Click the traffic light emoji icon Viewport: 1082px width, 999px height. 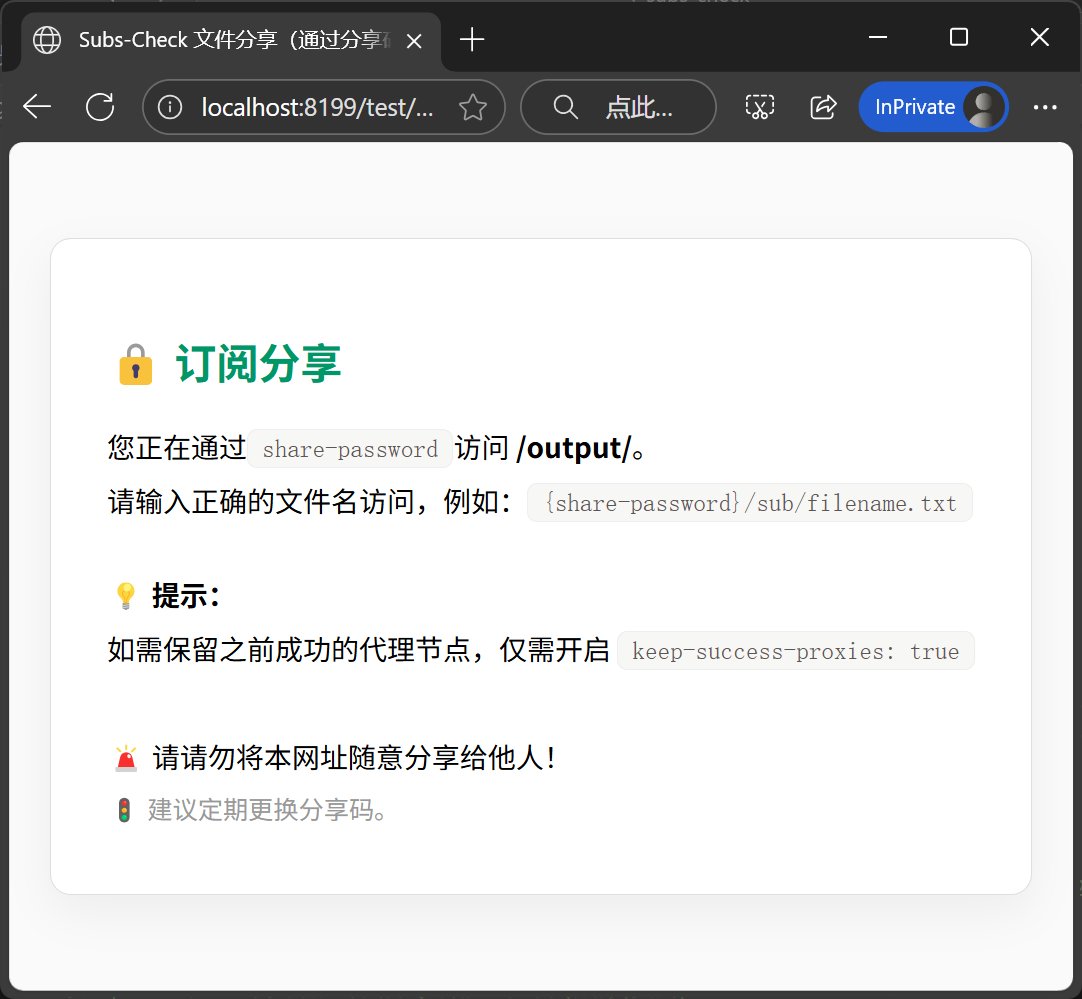click(124, 810)
